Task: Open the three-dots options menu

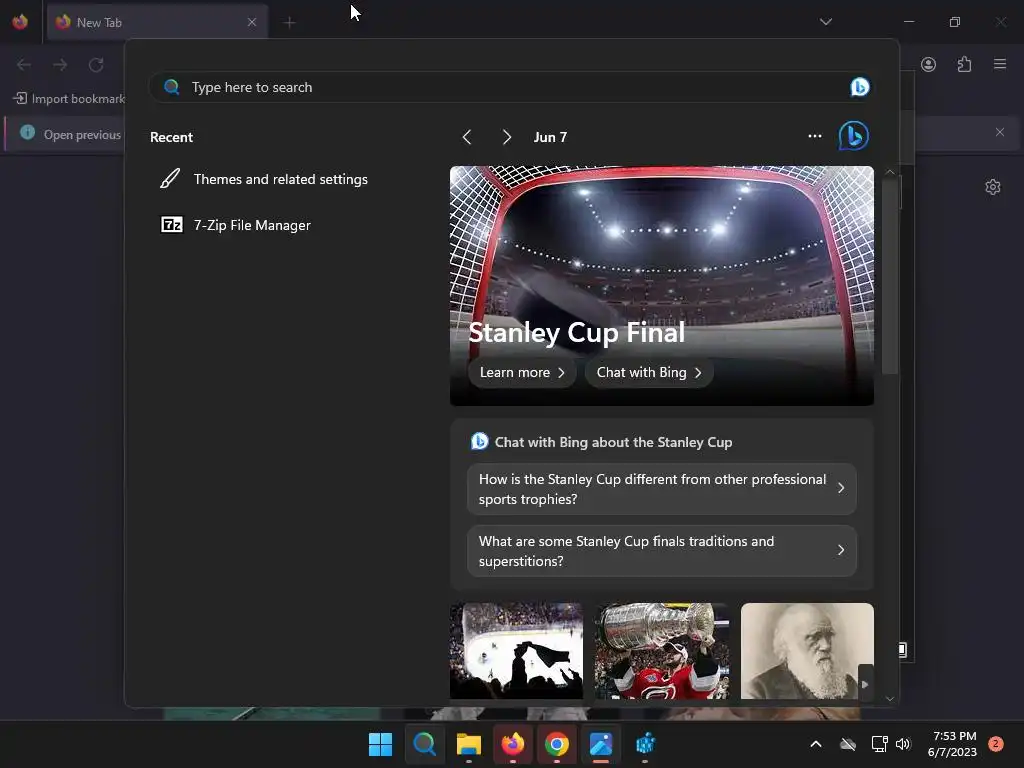Action: pyautogui.click(x=814, y=136)
